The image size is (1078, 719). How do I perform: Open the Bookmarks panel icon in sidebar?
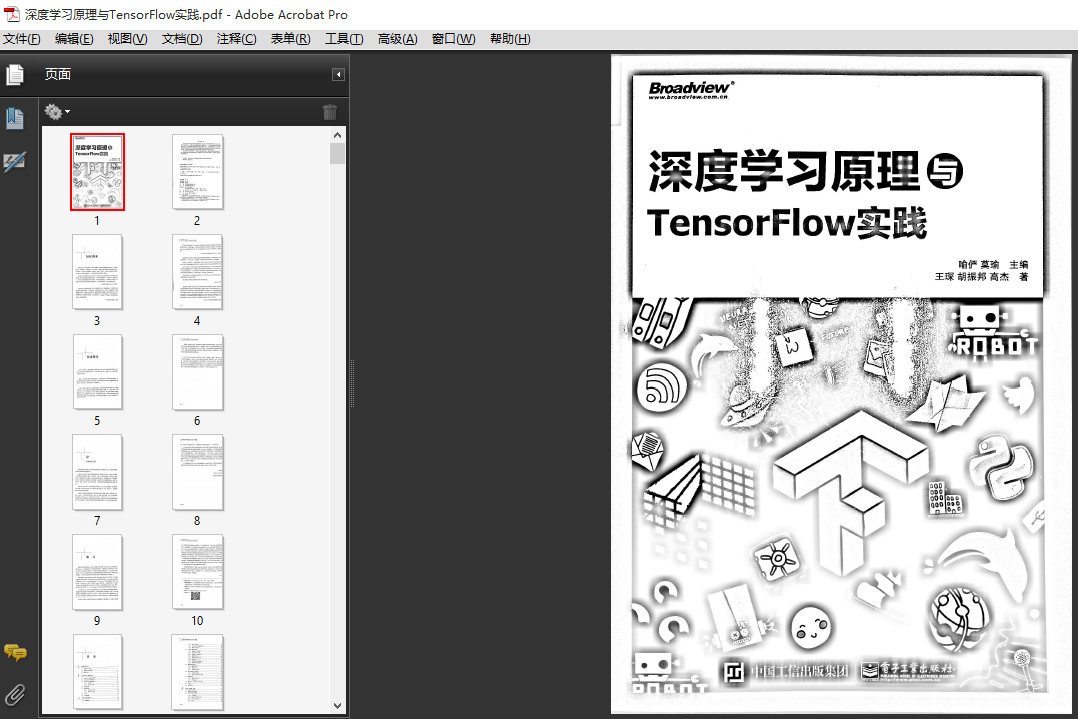[14, 118]
